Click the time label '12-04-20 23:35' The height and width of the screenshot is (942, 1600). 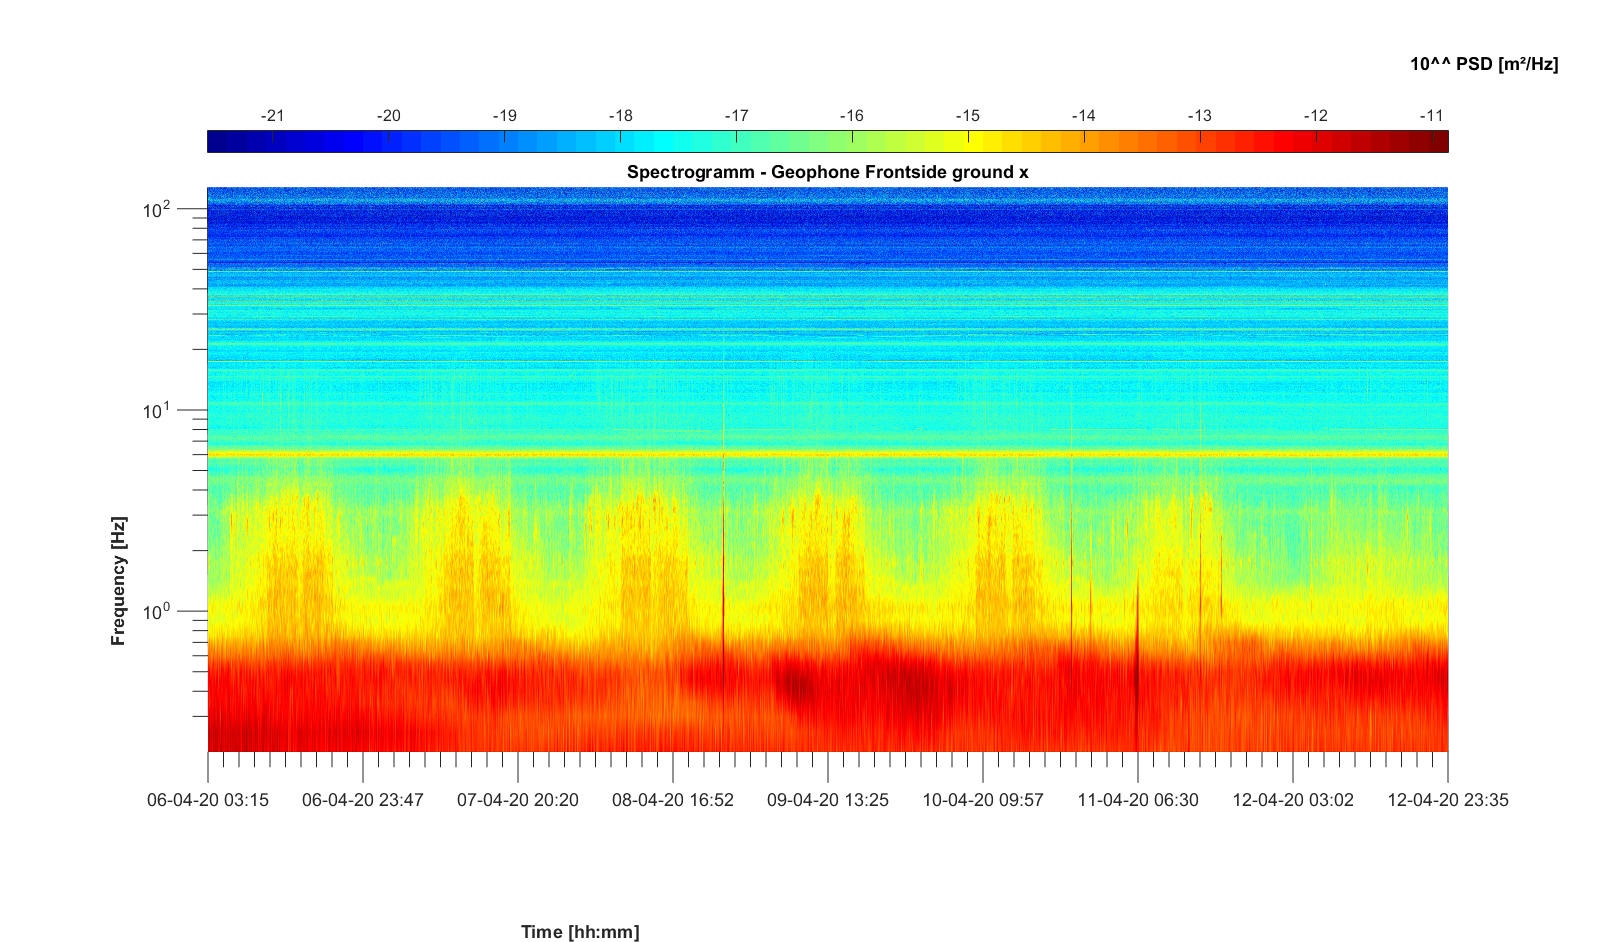[x=1448, y=800]
